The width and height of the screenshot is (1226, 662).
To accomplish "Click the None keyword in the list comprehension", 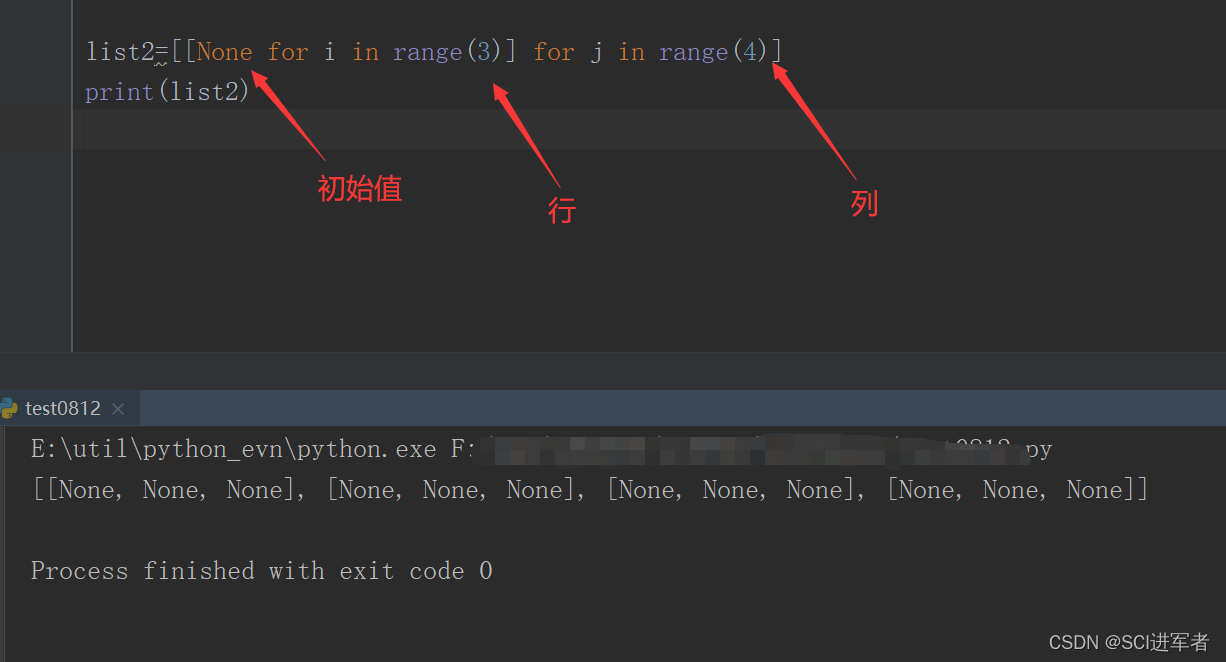I will (225, 51).
